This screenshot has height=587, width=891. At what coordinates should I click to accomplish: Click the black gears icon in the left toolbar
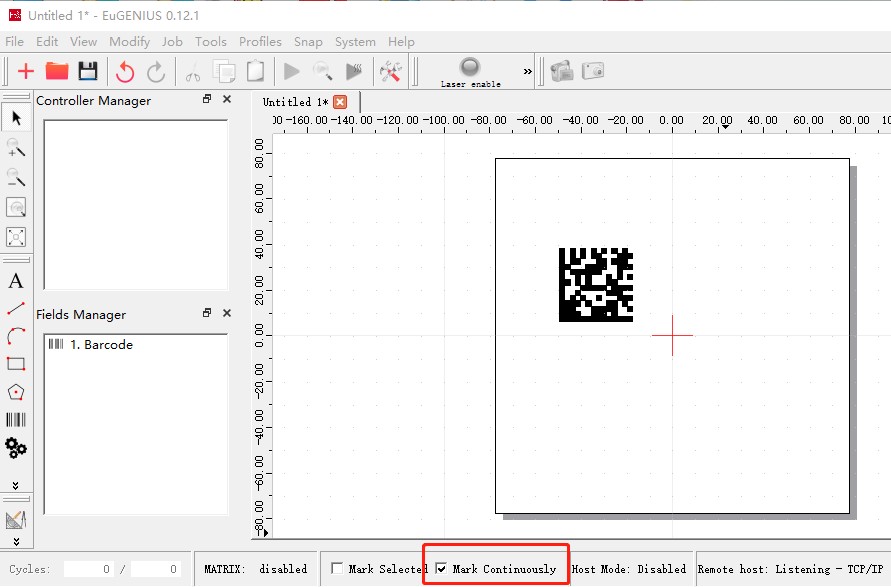coord(16,448)
